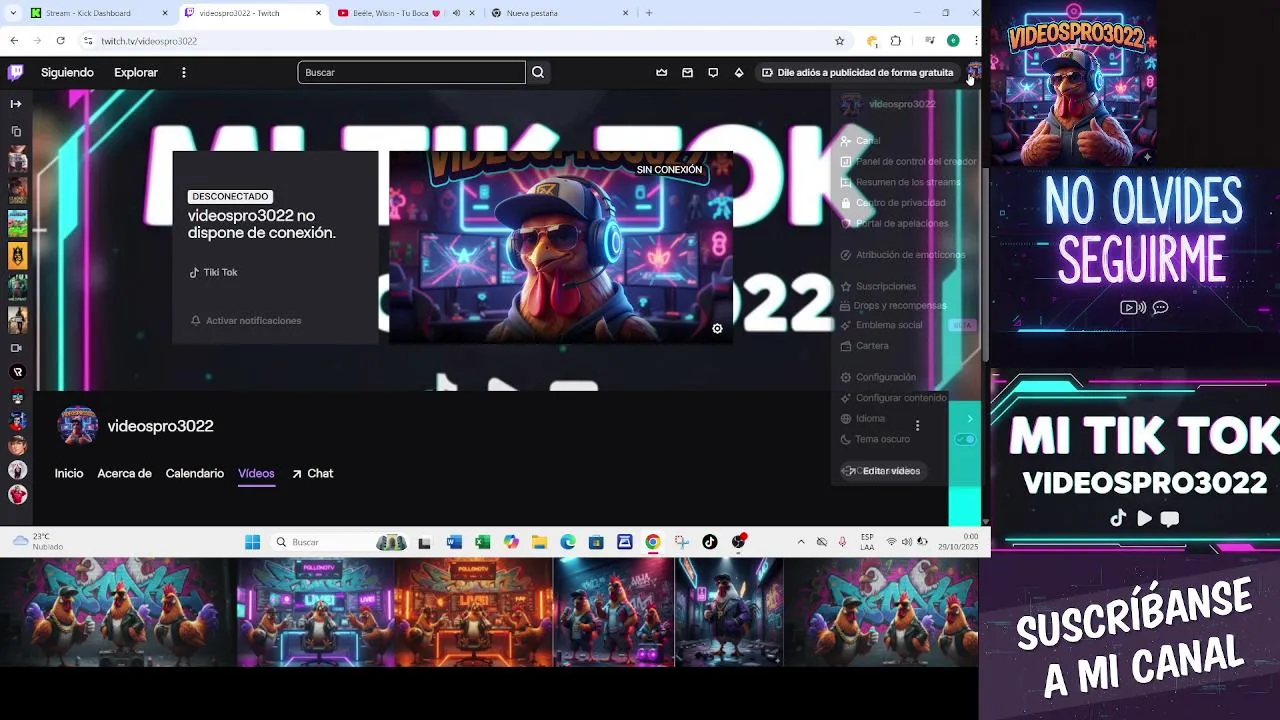Close the videospro3022 - Twitch tab
The image size is (1280, 720).
tap(319, 13)
